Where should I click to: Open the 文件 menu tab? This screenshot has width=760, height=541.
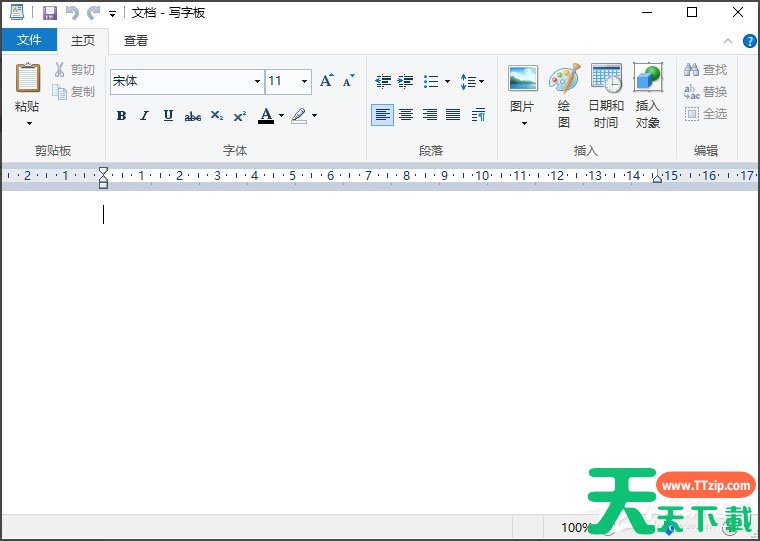[29, 40]
